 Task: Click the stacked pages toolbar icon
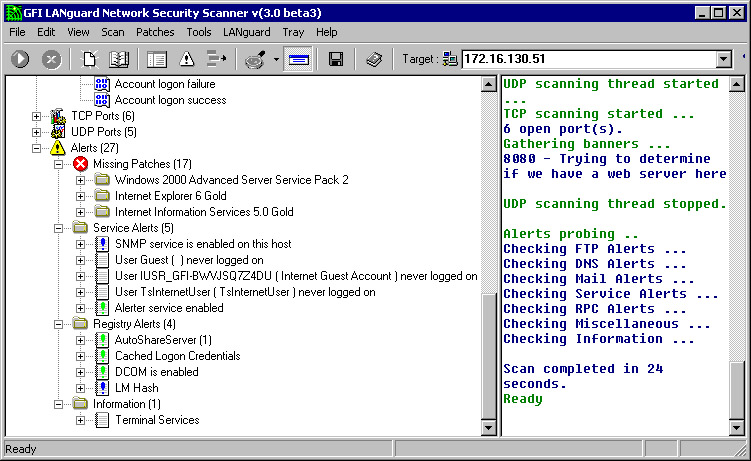pos(374,59)
